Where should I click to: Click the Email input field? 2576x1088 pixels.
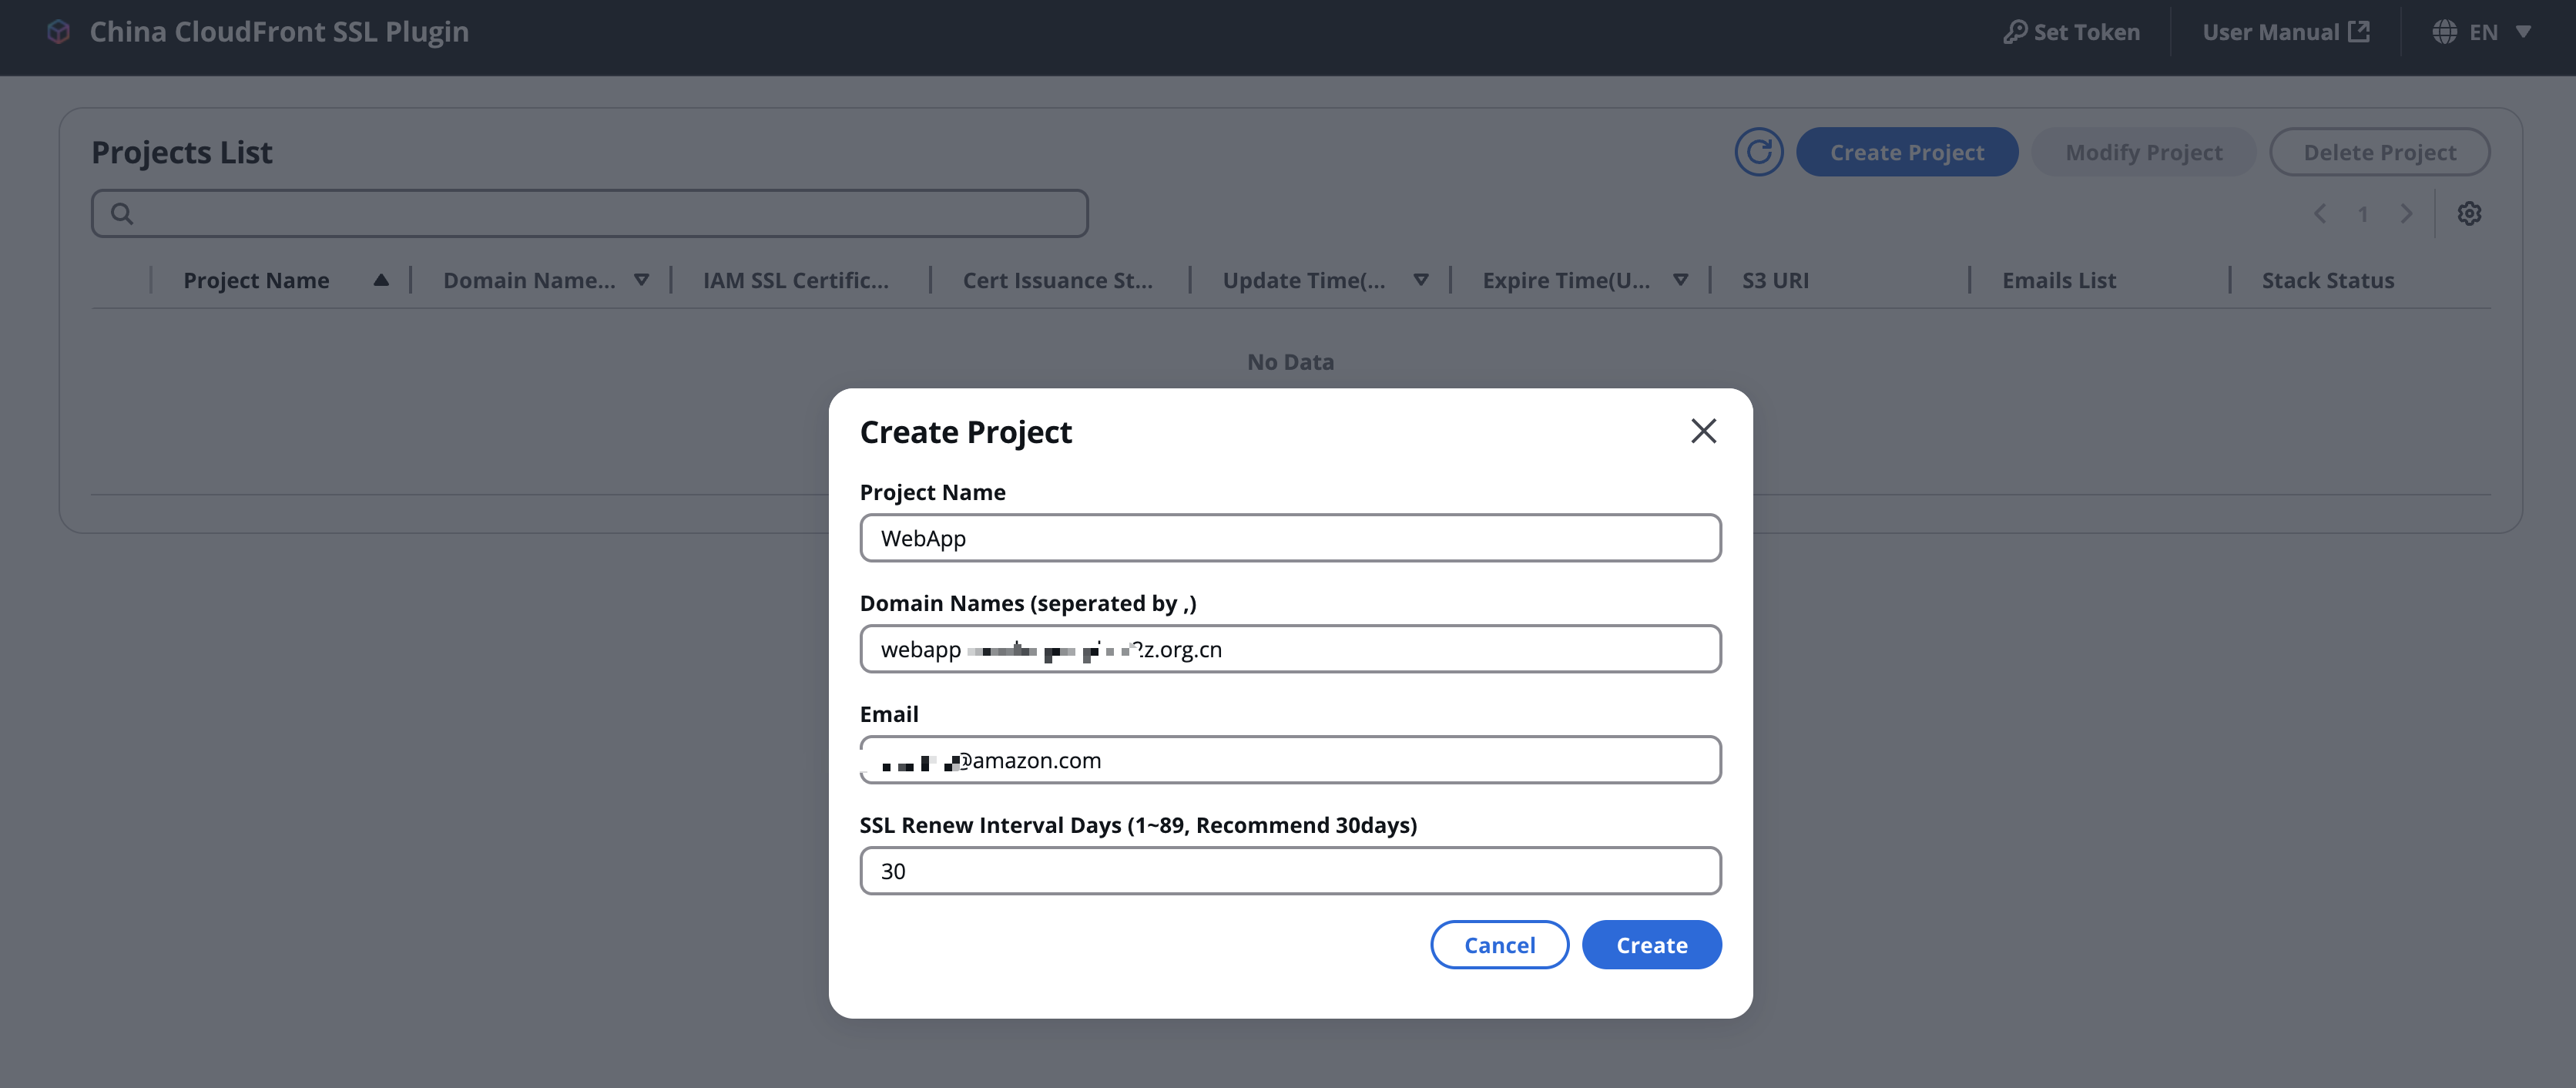pos(1290,760)
